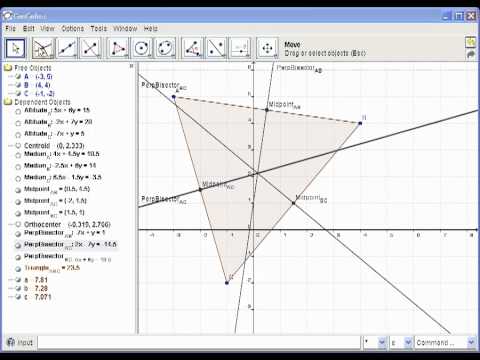Click the Undo icon
The image size is (480, 360).
[x=471, y=42]
